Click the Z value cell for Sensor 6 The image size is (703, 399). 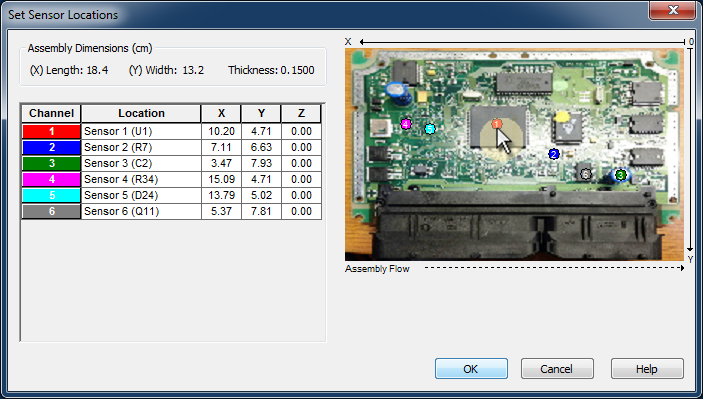point(301,211)
